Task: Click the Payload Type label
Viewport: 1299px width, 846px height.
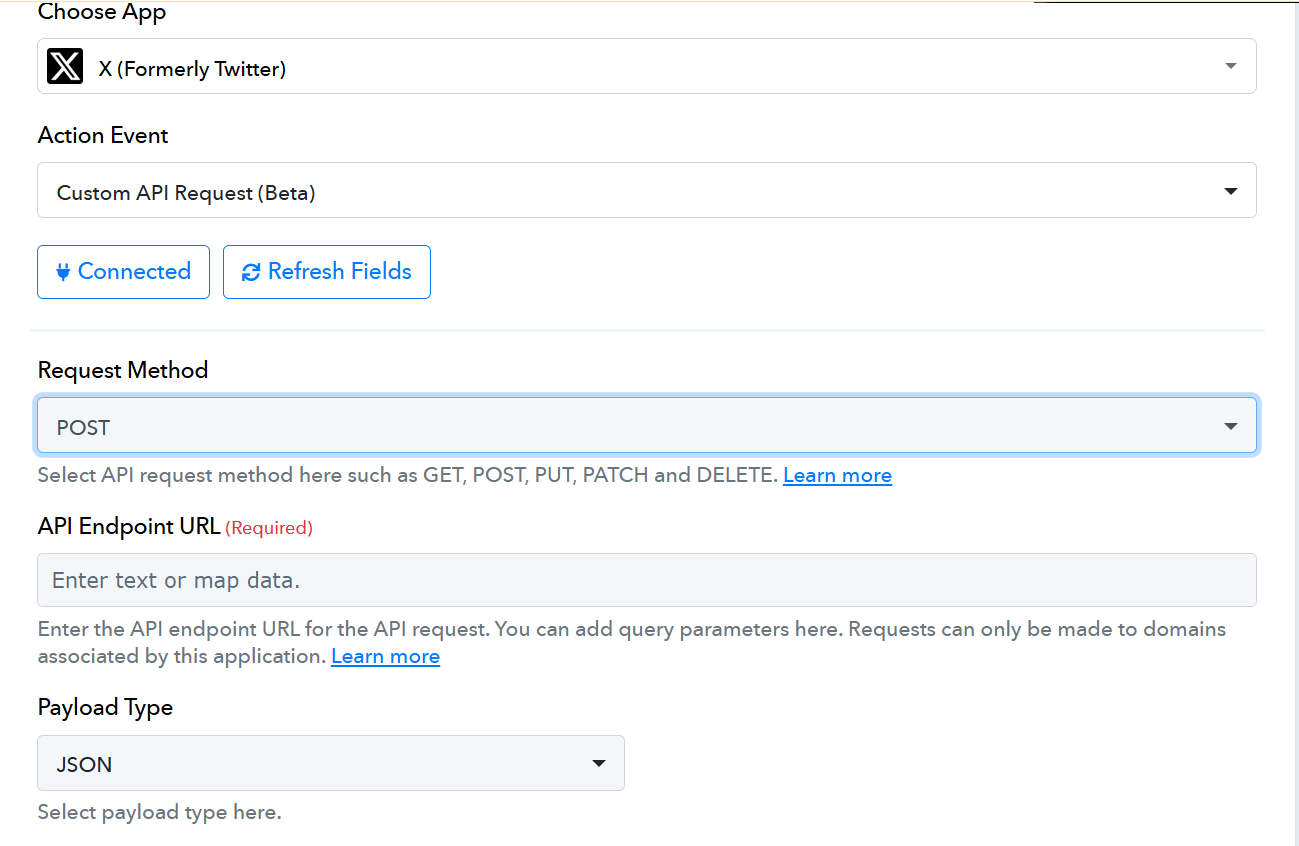Action: point(105,707)
